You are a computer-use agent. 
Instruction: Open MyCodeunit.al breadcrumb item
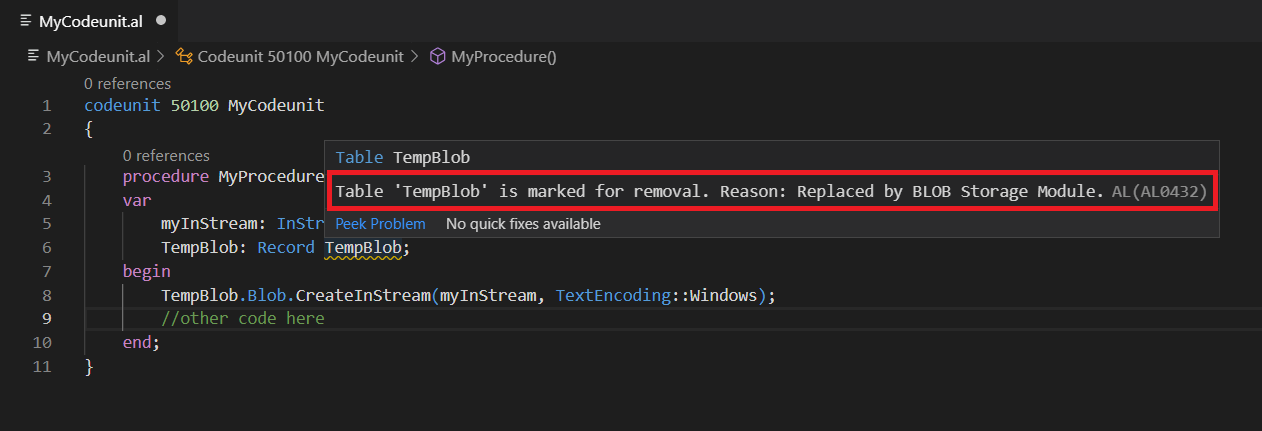point(98,57)
